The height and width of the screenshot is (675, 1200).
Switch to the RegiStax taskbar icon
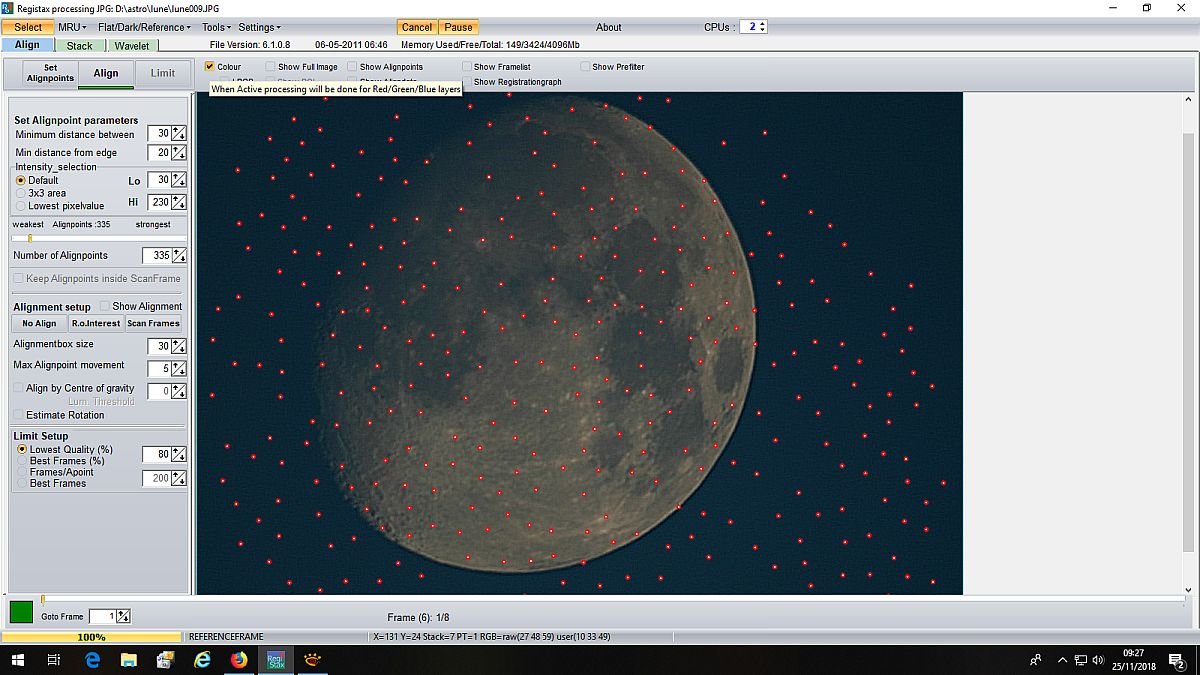[276, 660]
